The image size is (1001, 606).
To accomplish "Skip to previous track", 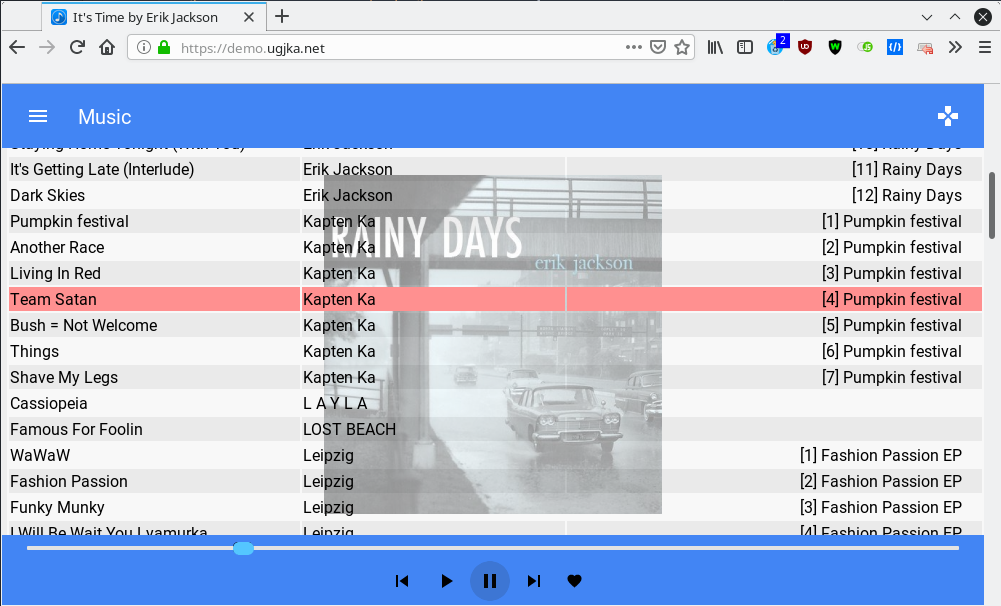I will (402, 581).
